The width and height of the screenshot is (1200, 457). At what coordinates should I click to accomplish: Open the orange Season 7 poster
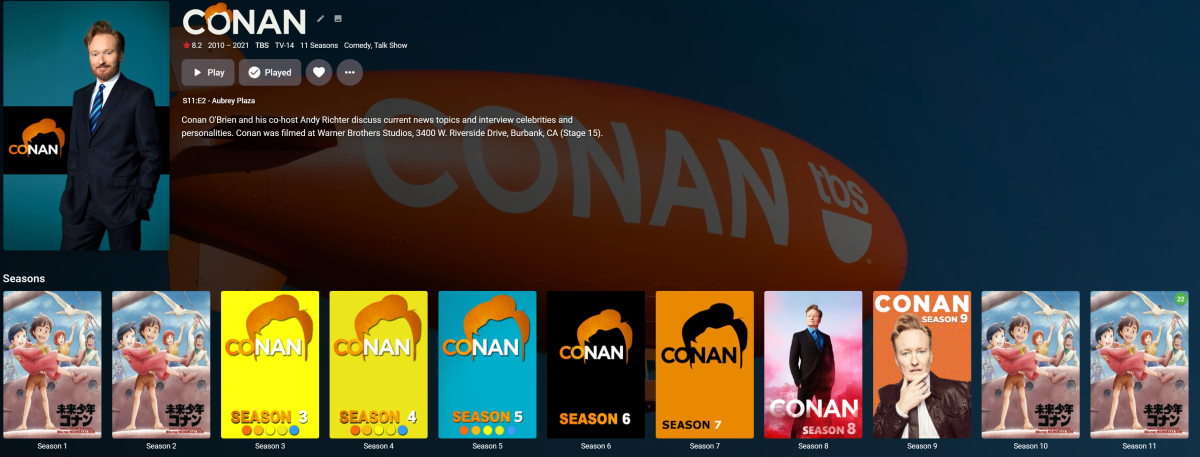(705, 365)
